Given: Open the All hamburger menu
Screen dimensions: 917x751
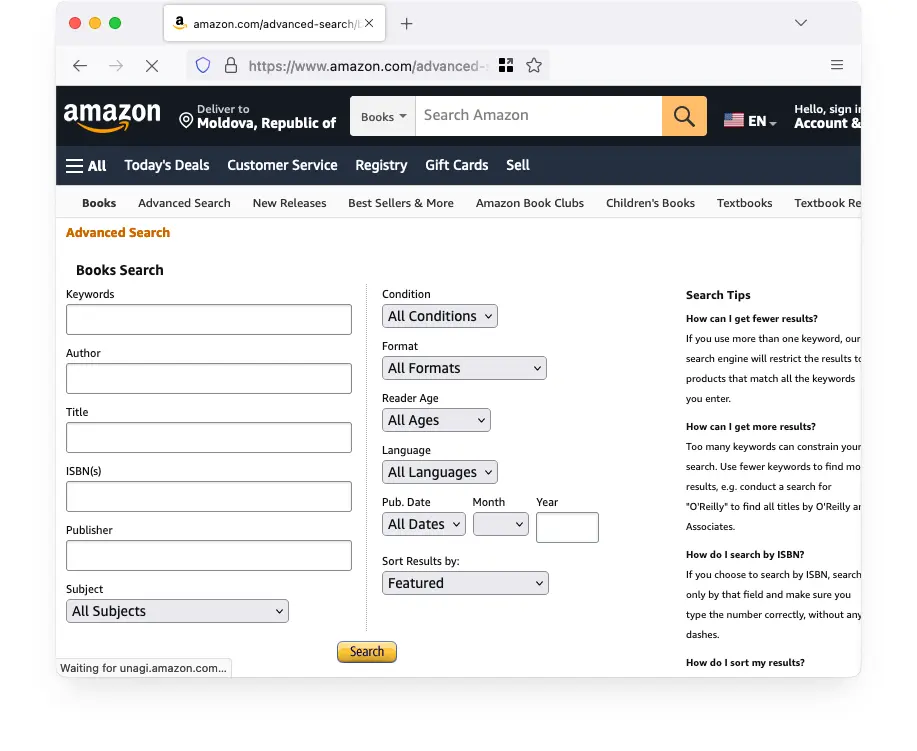Looking at the screenshot, I should [x=86, y=166].
